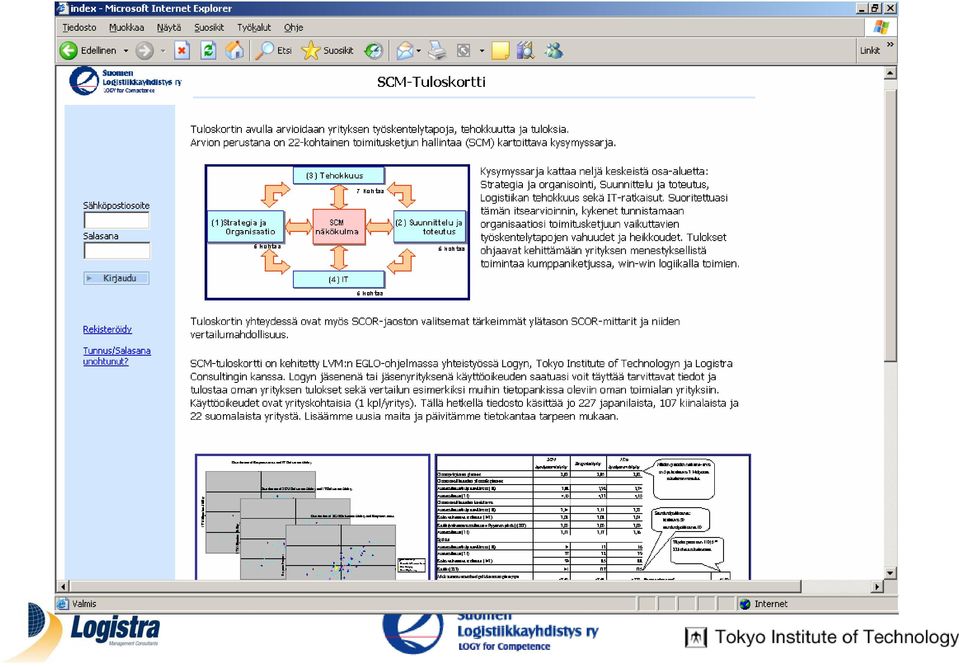This screenshot has height=667, width=959.
Task: Click the horizontal scrollbar thumb
Action: click(435, 586)
